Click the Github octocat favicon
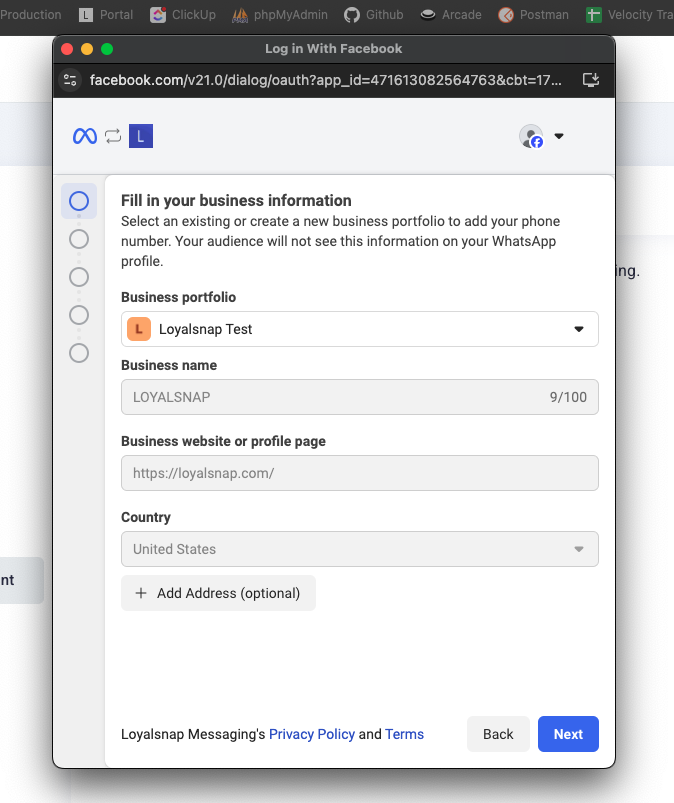Screen dimensions: 674x803 [352, 15]
